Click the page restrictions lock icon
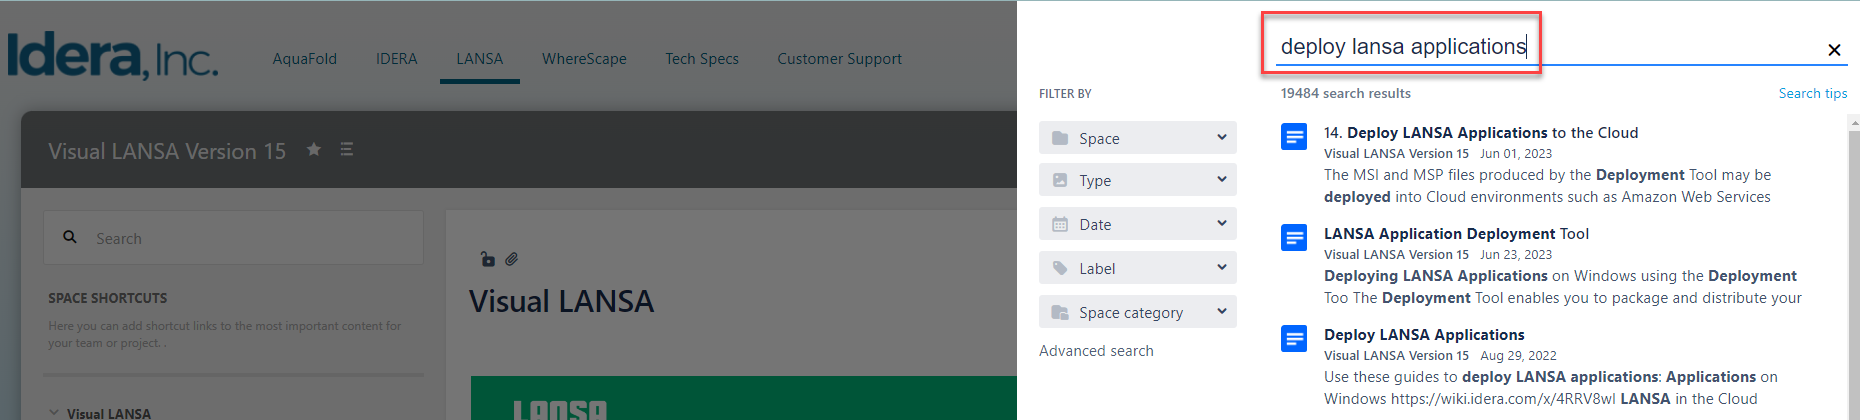This screenshot has width=1860, height=420. pos(488,259)
